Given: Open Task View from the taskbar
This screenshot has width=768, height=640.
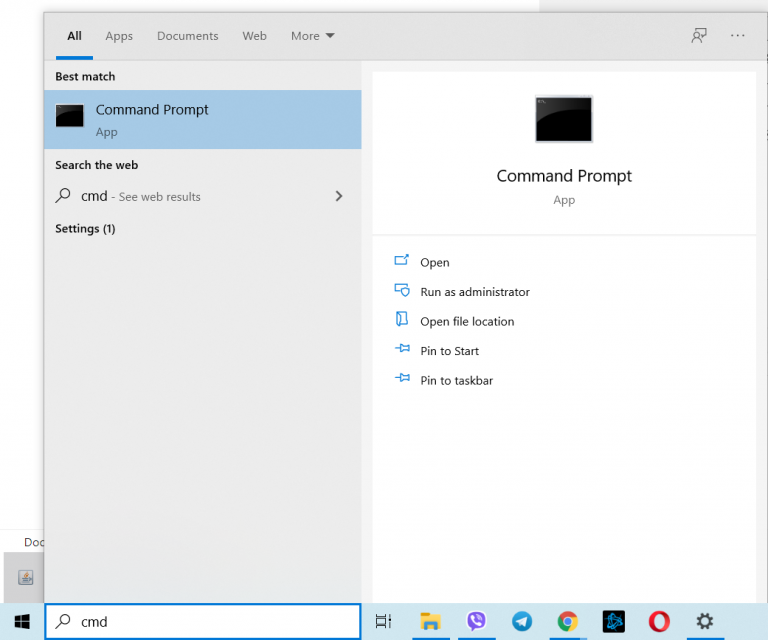Looking at the screenshot, I should 383,621.
